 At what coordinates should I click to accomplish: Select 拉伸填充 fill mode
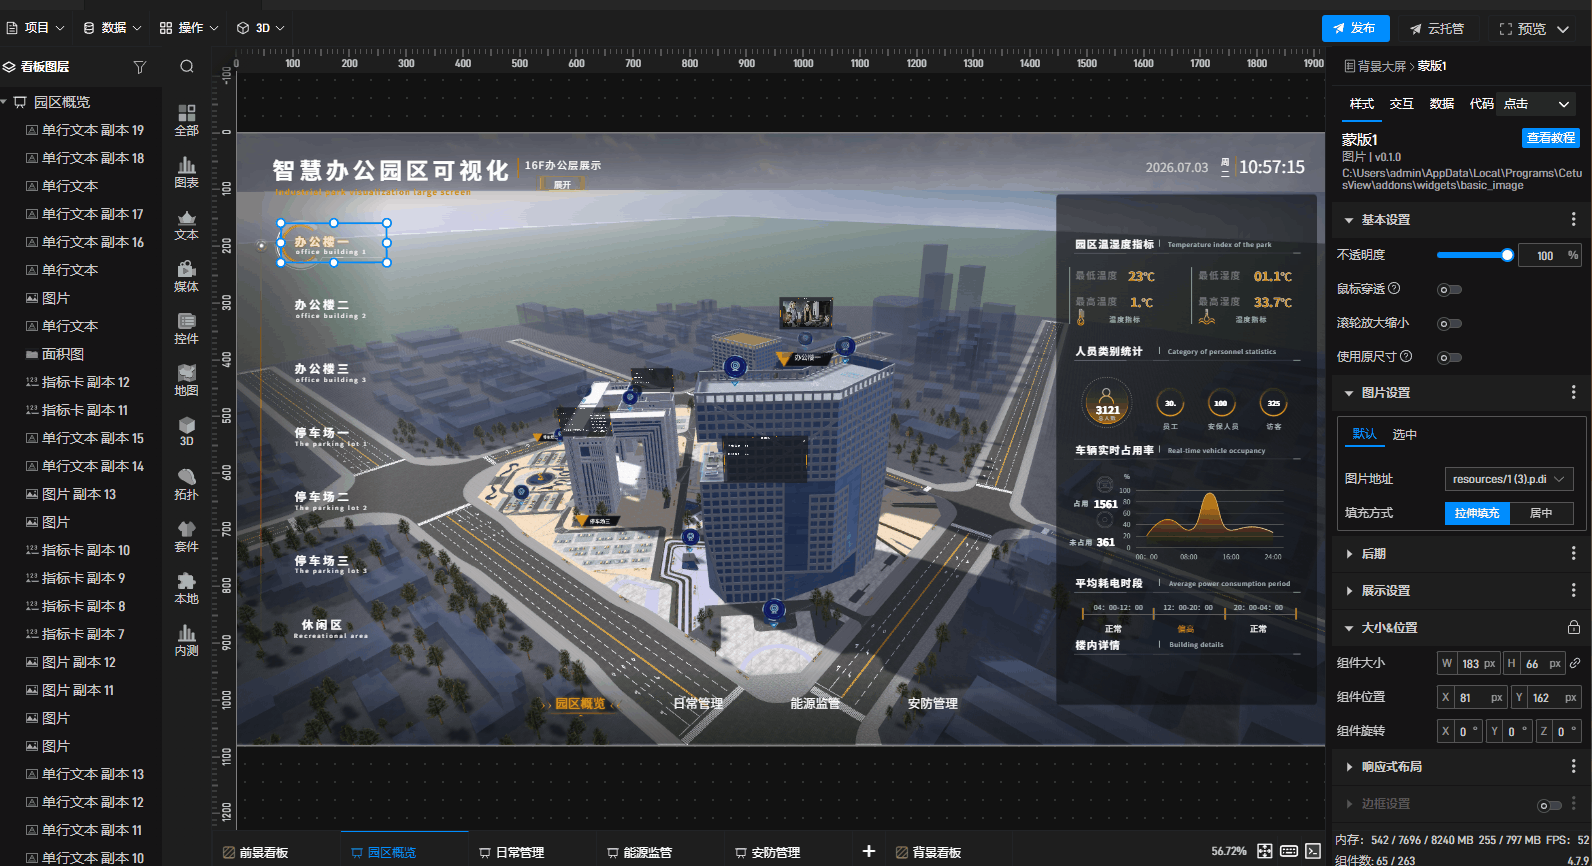(1477, 513)
